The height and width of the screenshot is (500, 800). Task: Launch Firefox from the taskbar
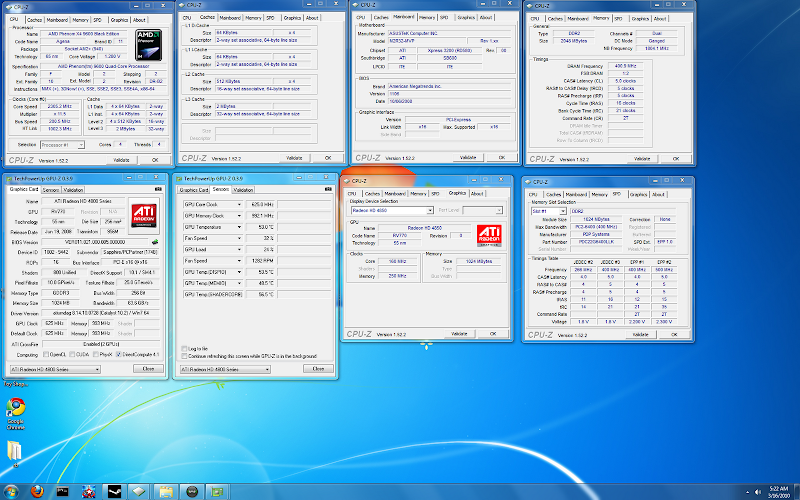(x=36, y=491)
